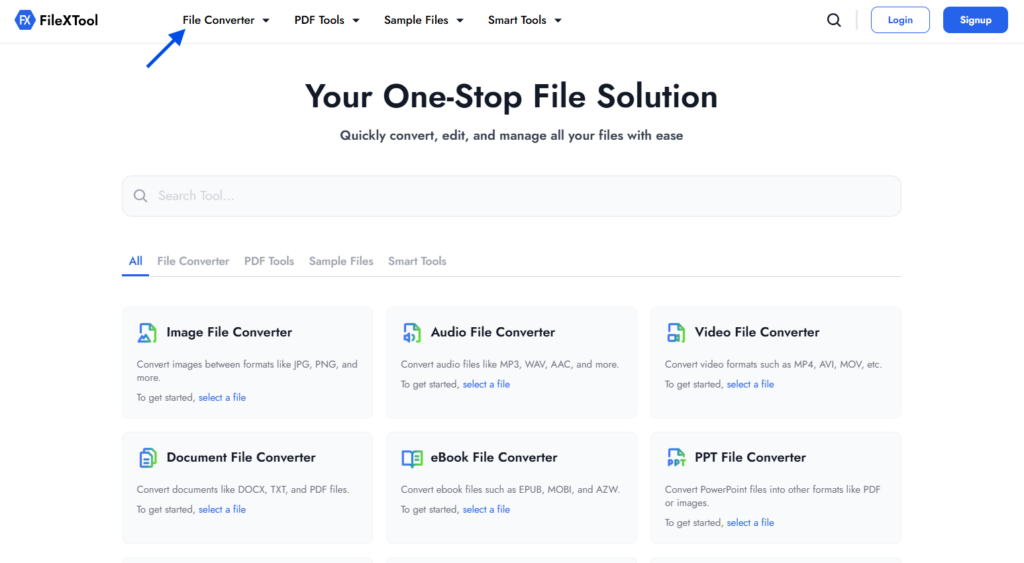Expand the PDF Tools dropdown arrow
This screenshot has height=563, width=1024.
pos(356,20)
